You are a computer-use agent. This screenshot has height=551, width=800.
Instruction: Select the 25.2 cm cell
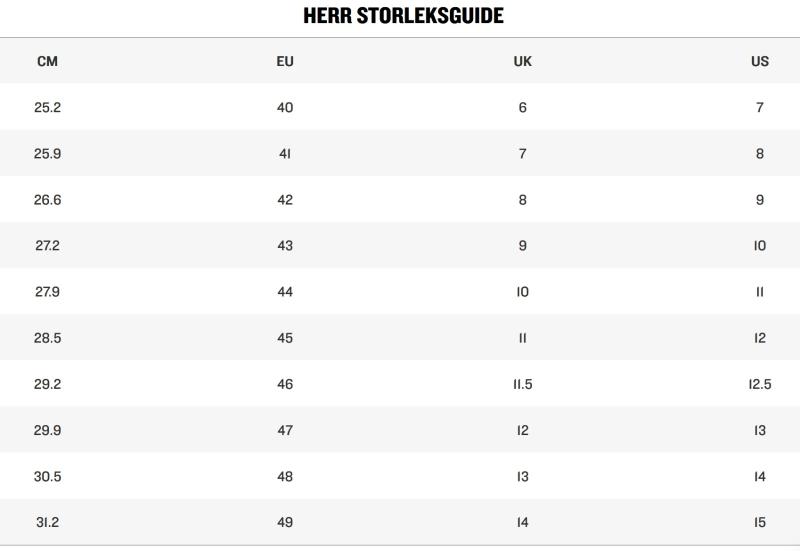(x=47, y=107)
